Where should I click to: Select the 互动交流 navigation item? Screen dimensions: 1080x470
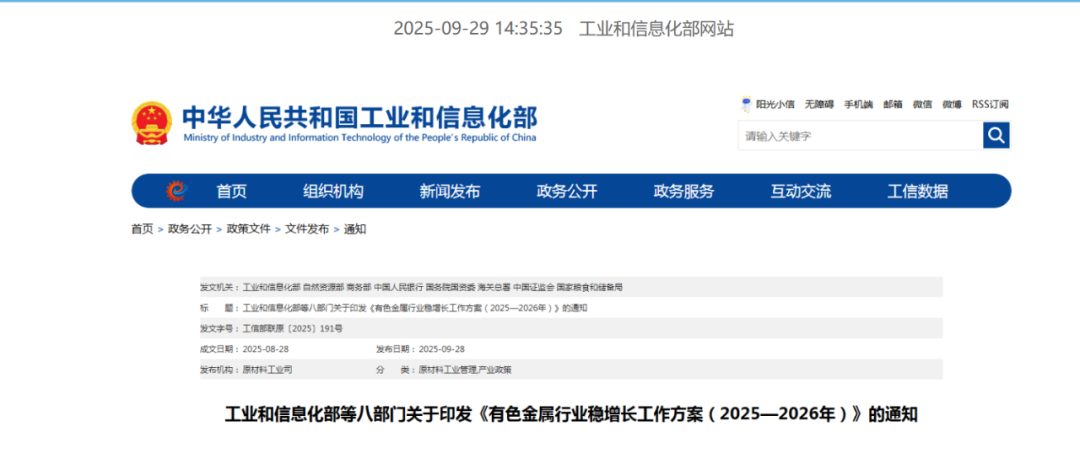801,191
